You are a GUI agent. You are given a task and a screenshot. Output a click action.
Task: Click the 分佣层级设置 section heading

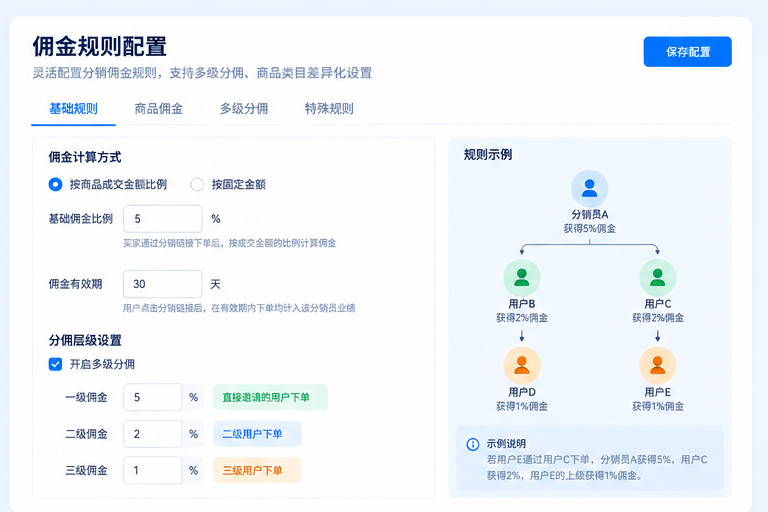[85, 341]
